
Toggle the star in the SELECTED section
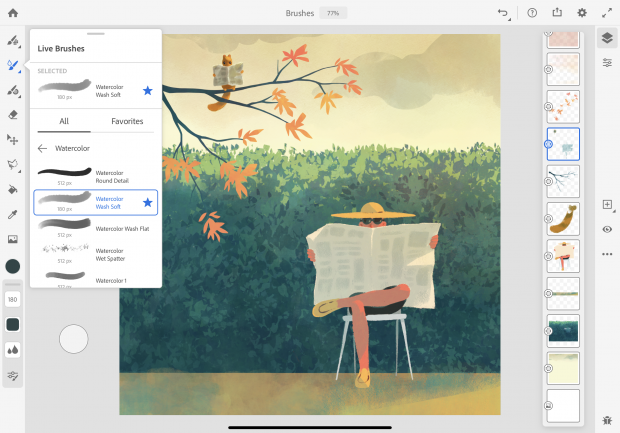tap(148, 90)
